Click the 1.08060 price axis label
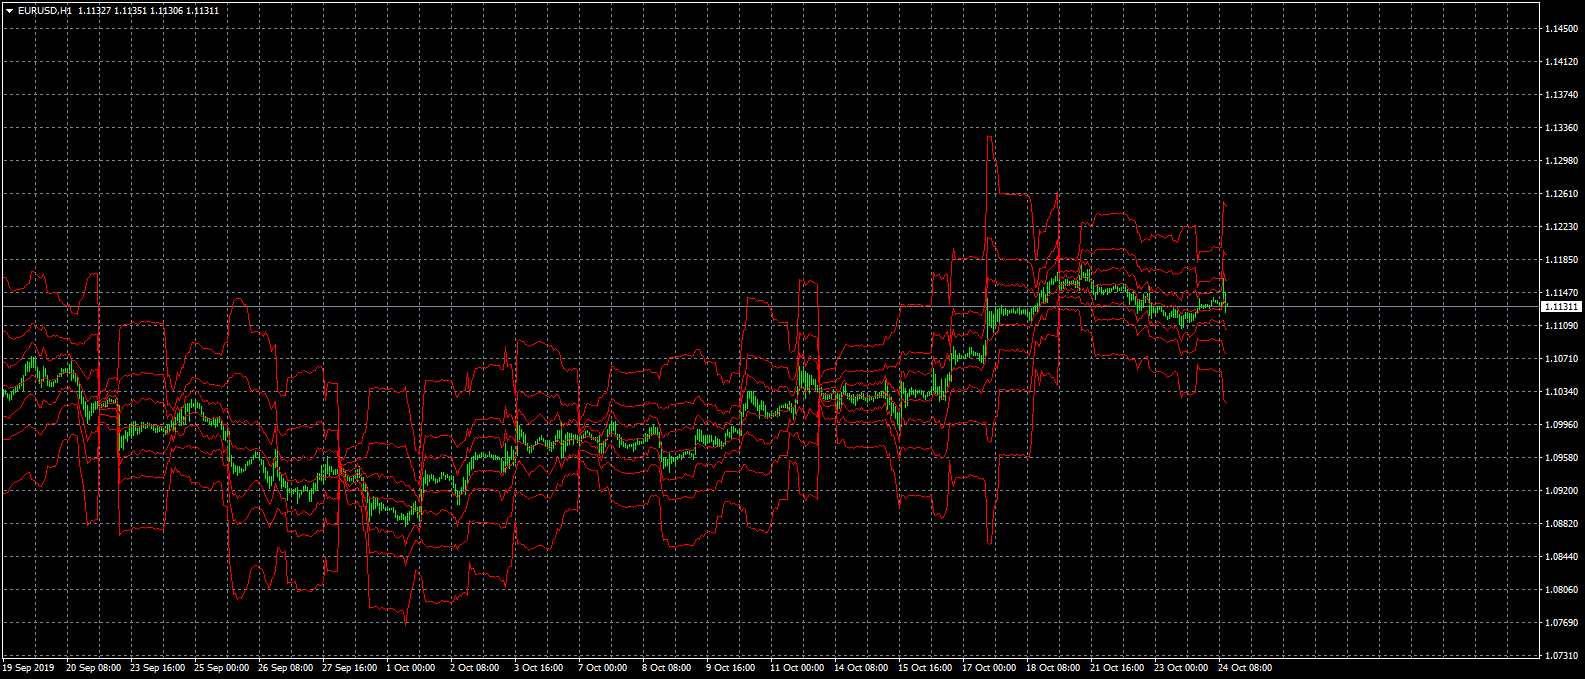 (x=1562, y=590)
